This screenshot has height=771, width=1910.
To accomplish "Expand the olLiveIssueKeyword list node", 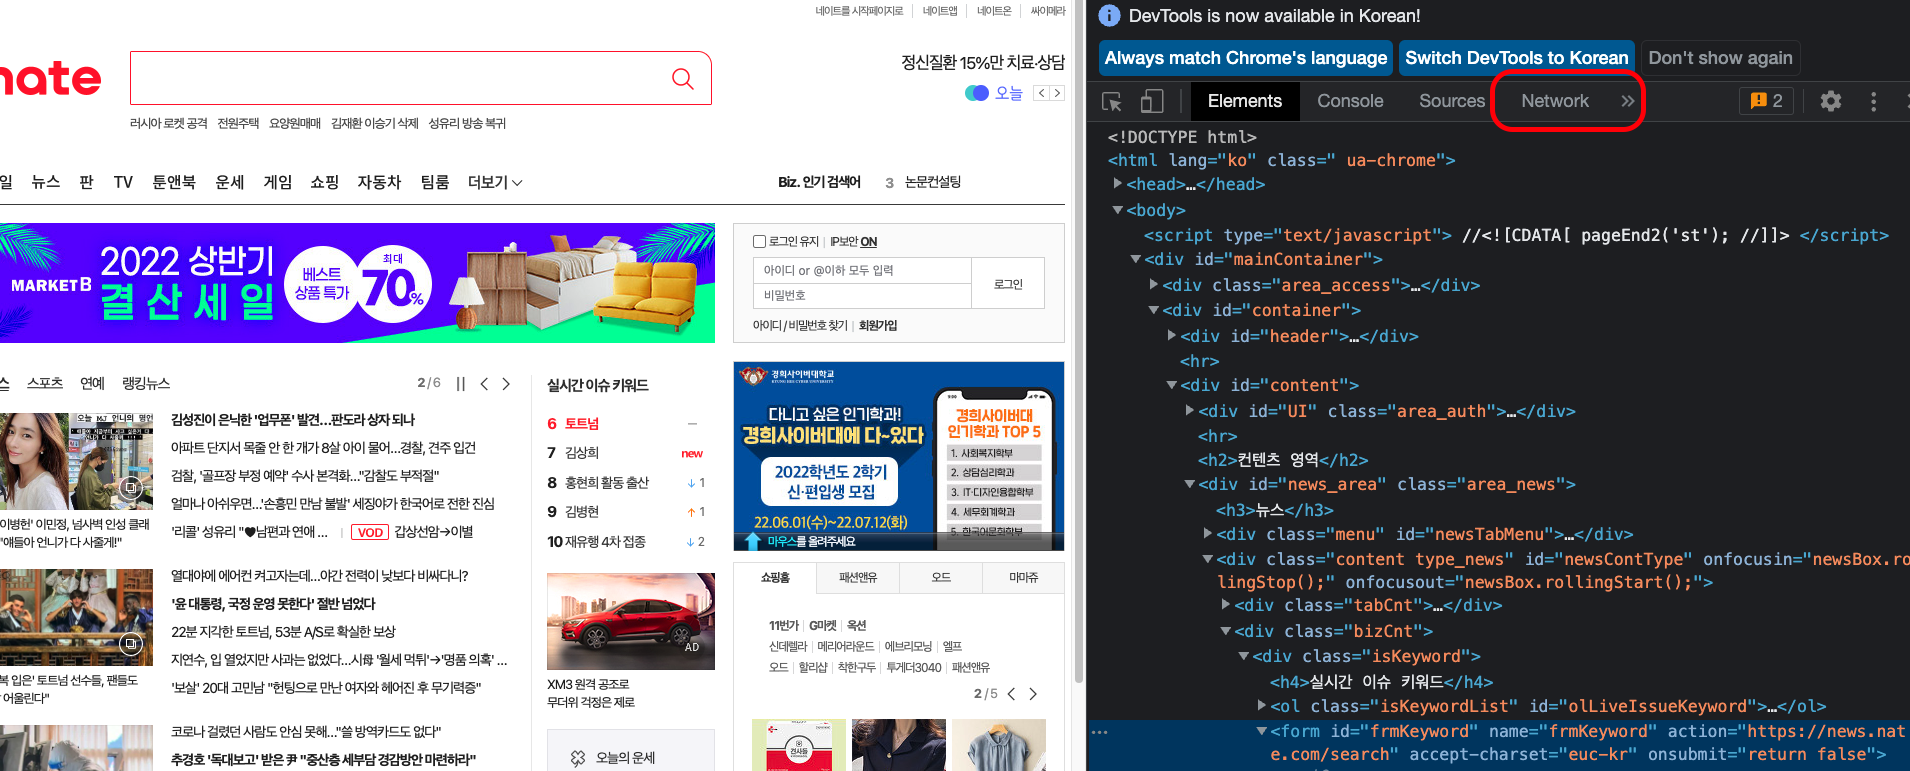I will (x=1261, y=706).
